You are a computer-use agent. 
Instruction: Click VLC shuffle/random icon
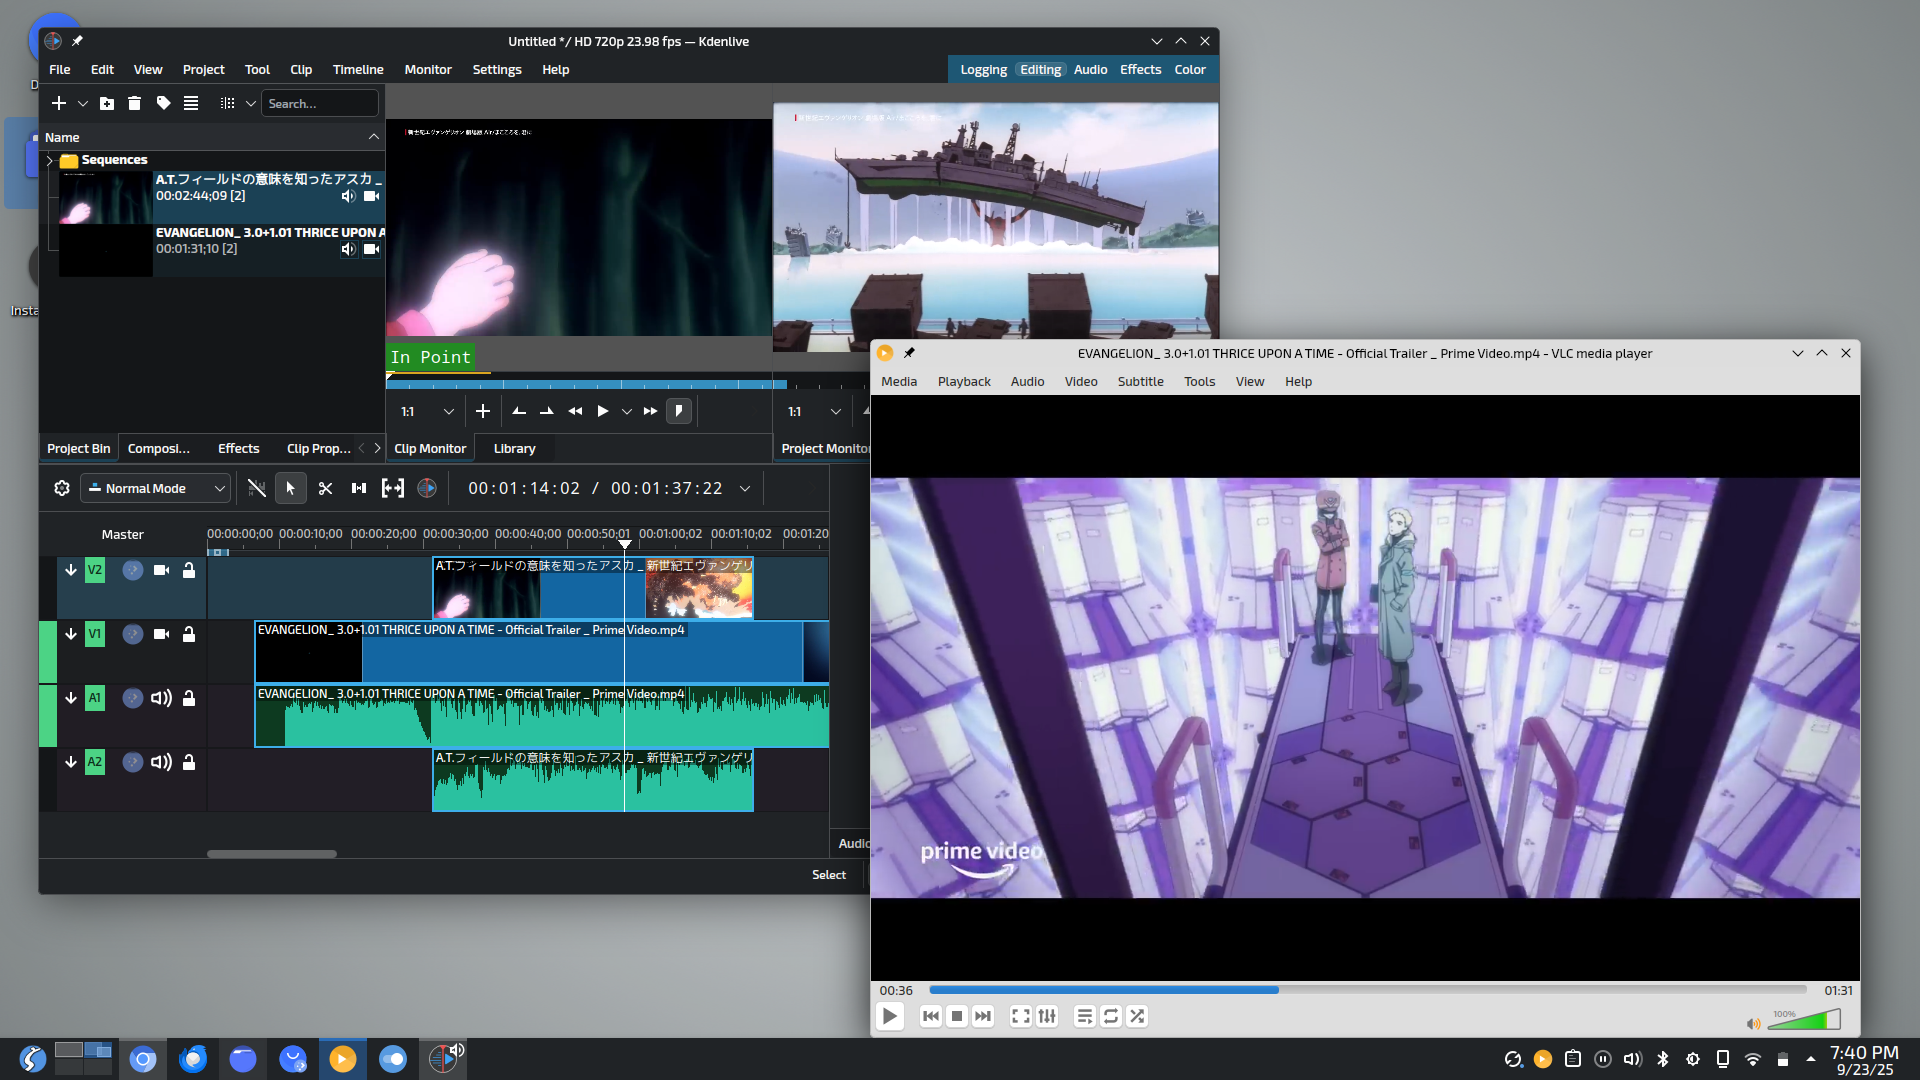coord(1137,1016)
